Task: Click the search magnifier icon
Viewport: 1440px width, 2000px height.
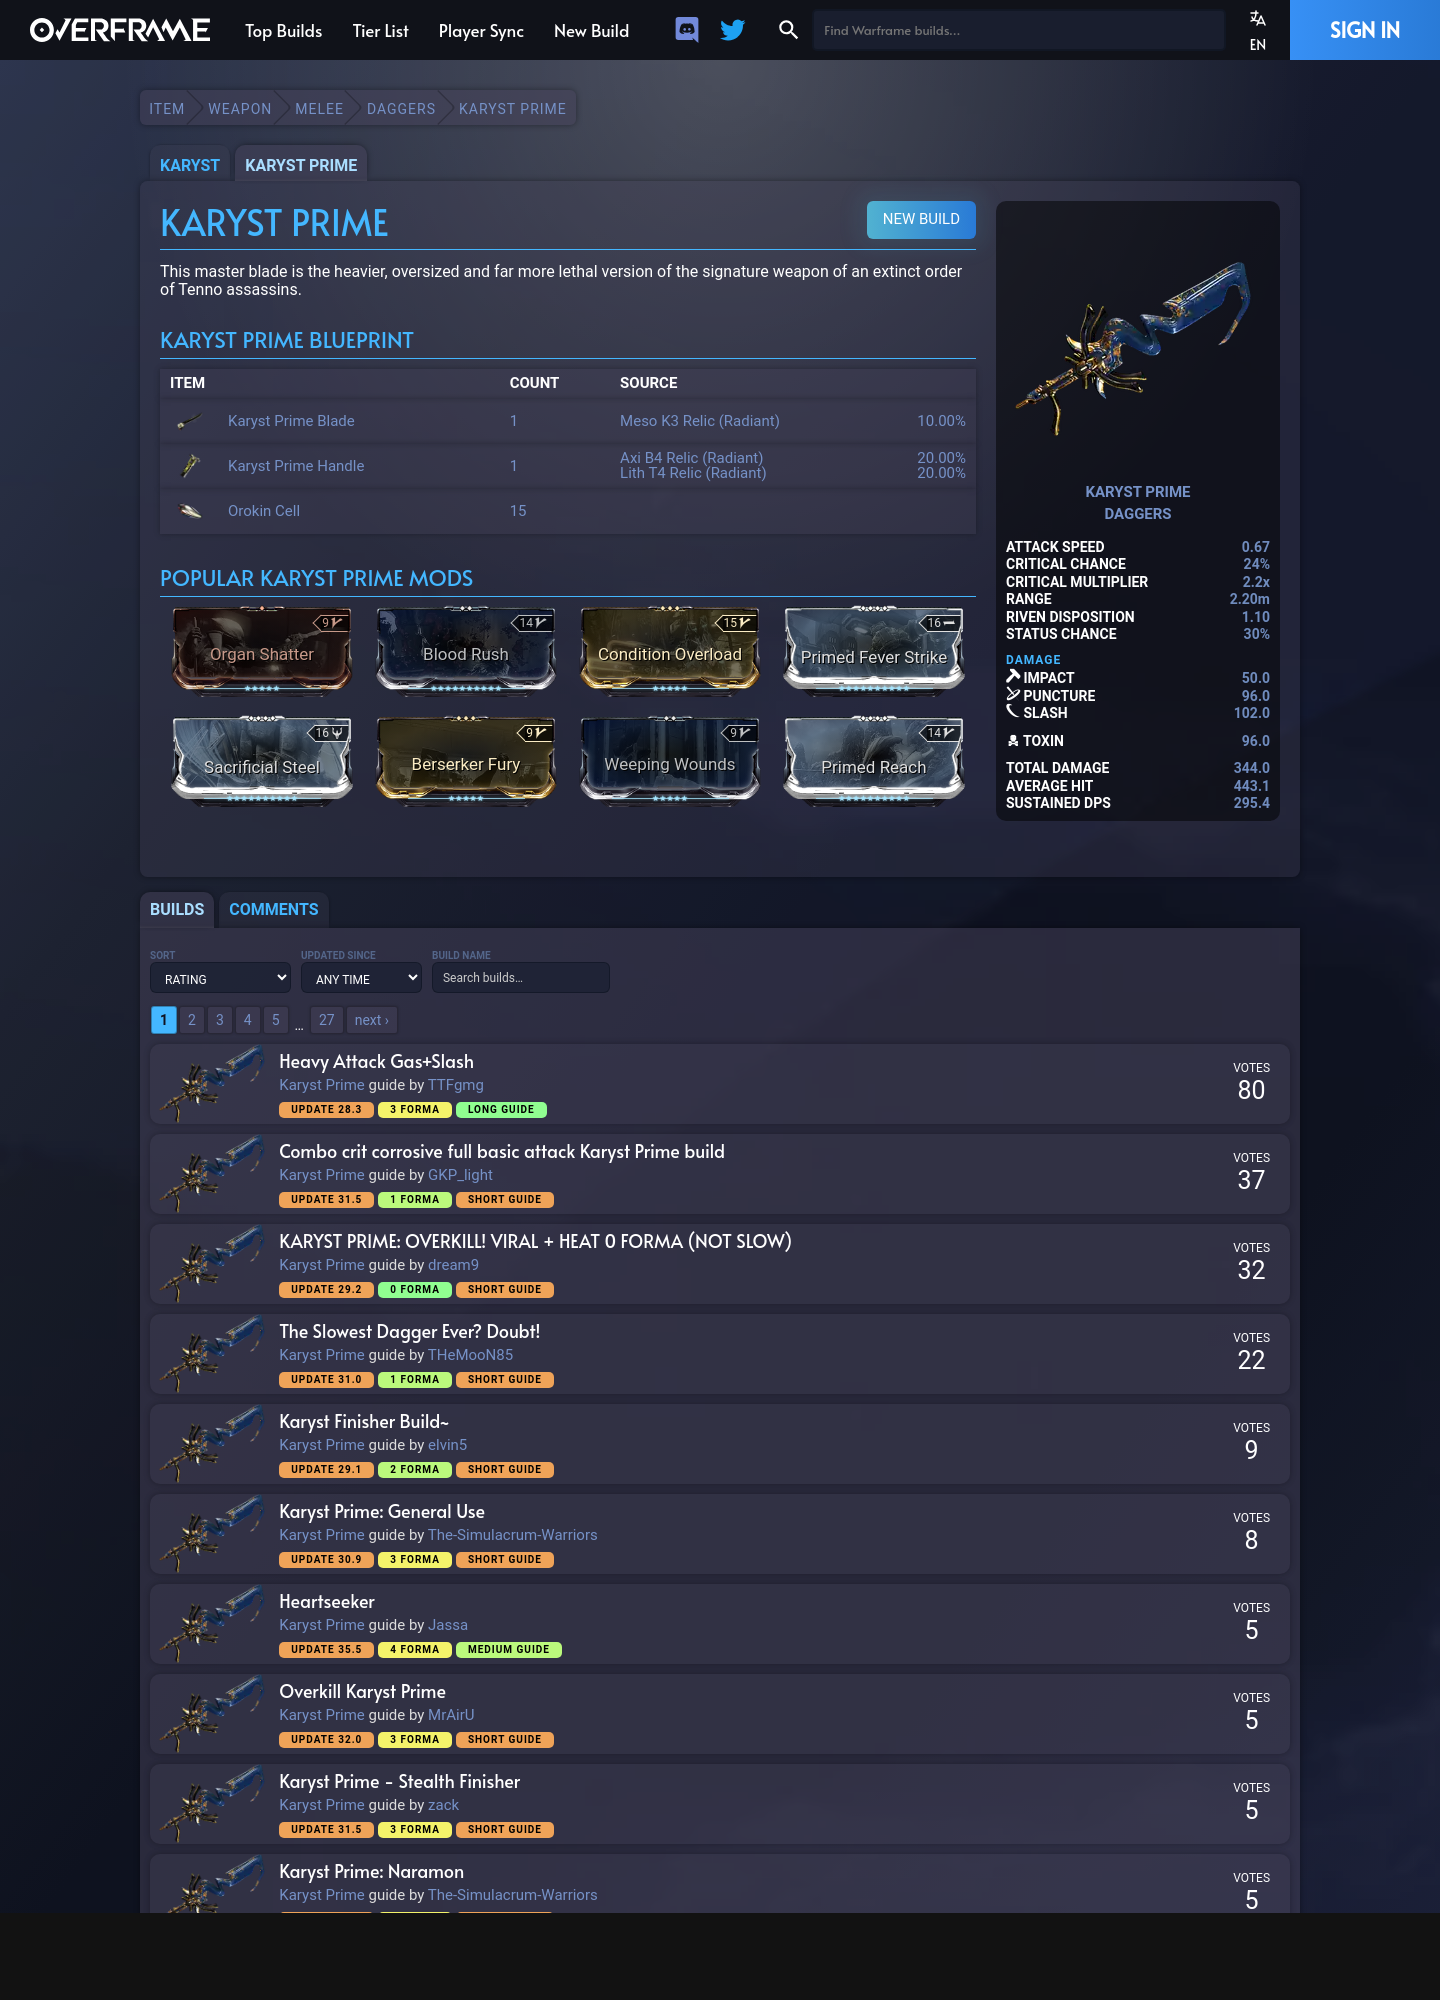Action: pos(788,30)
